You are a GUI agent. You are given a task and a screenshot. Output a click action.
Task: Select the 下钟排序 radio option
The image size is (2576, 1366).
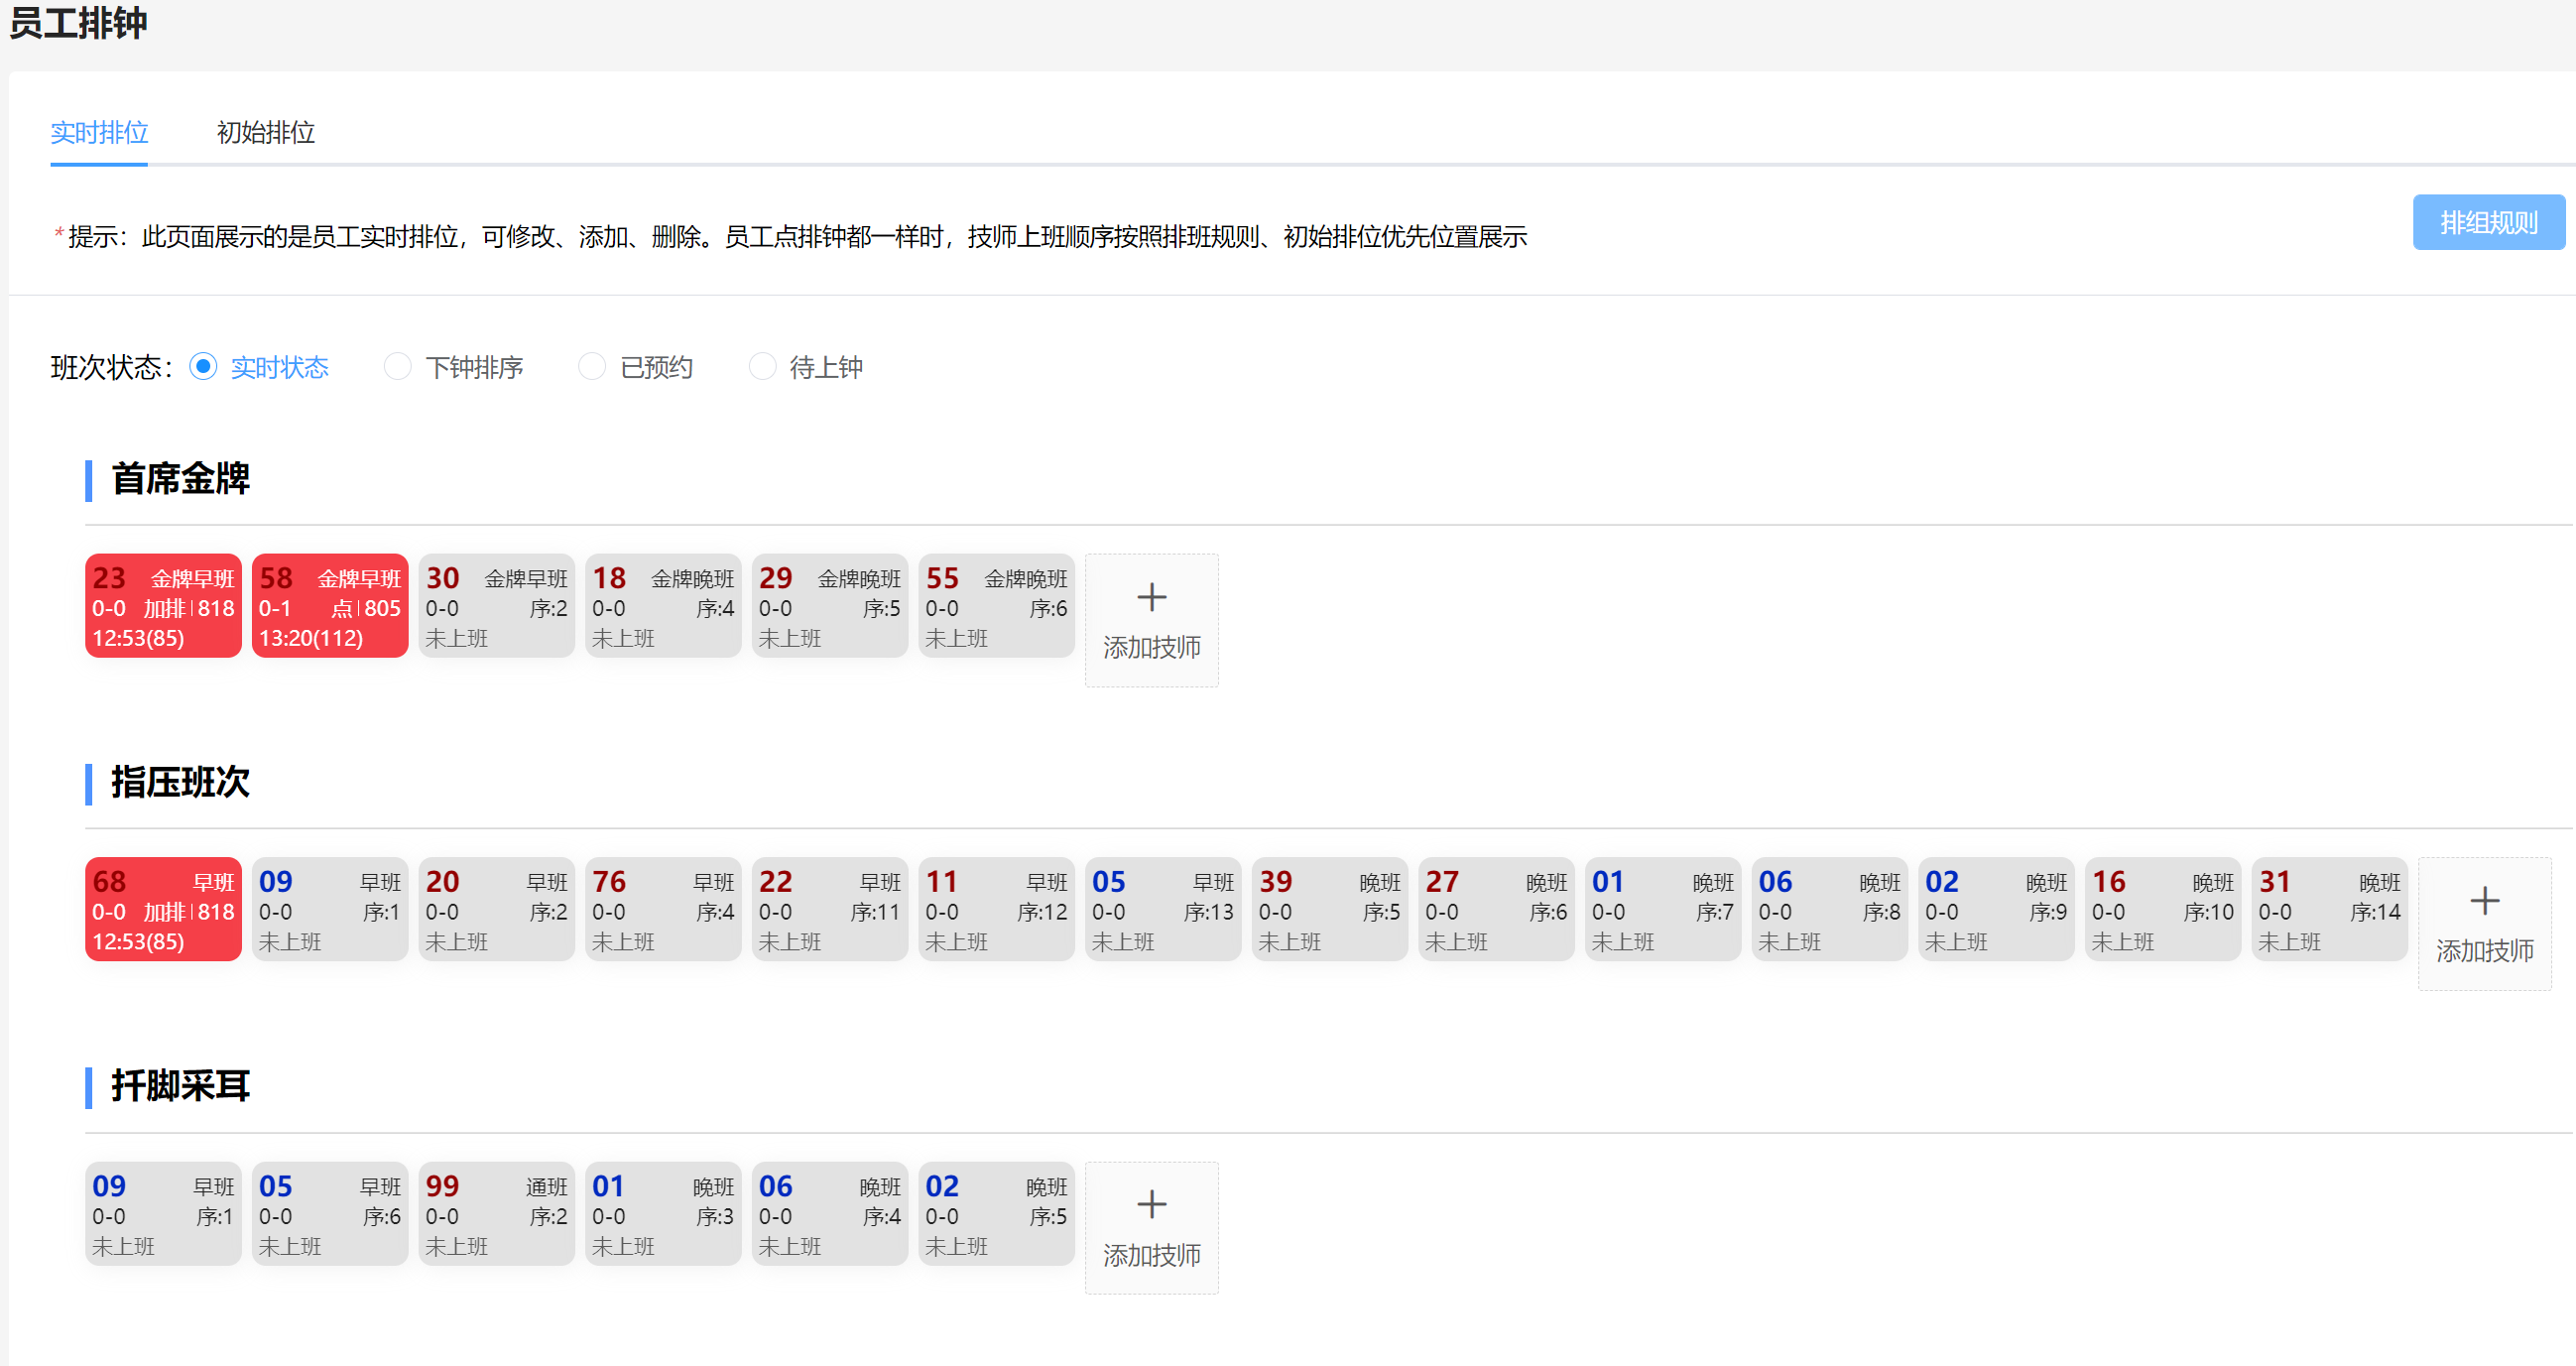point(398,367)
